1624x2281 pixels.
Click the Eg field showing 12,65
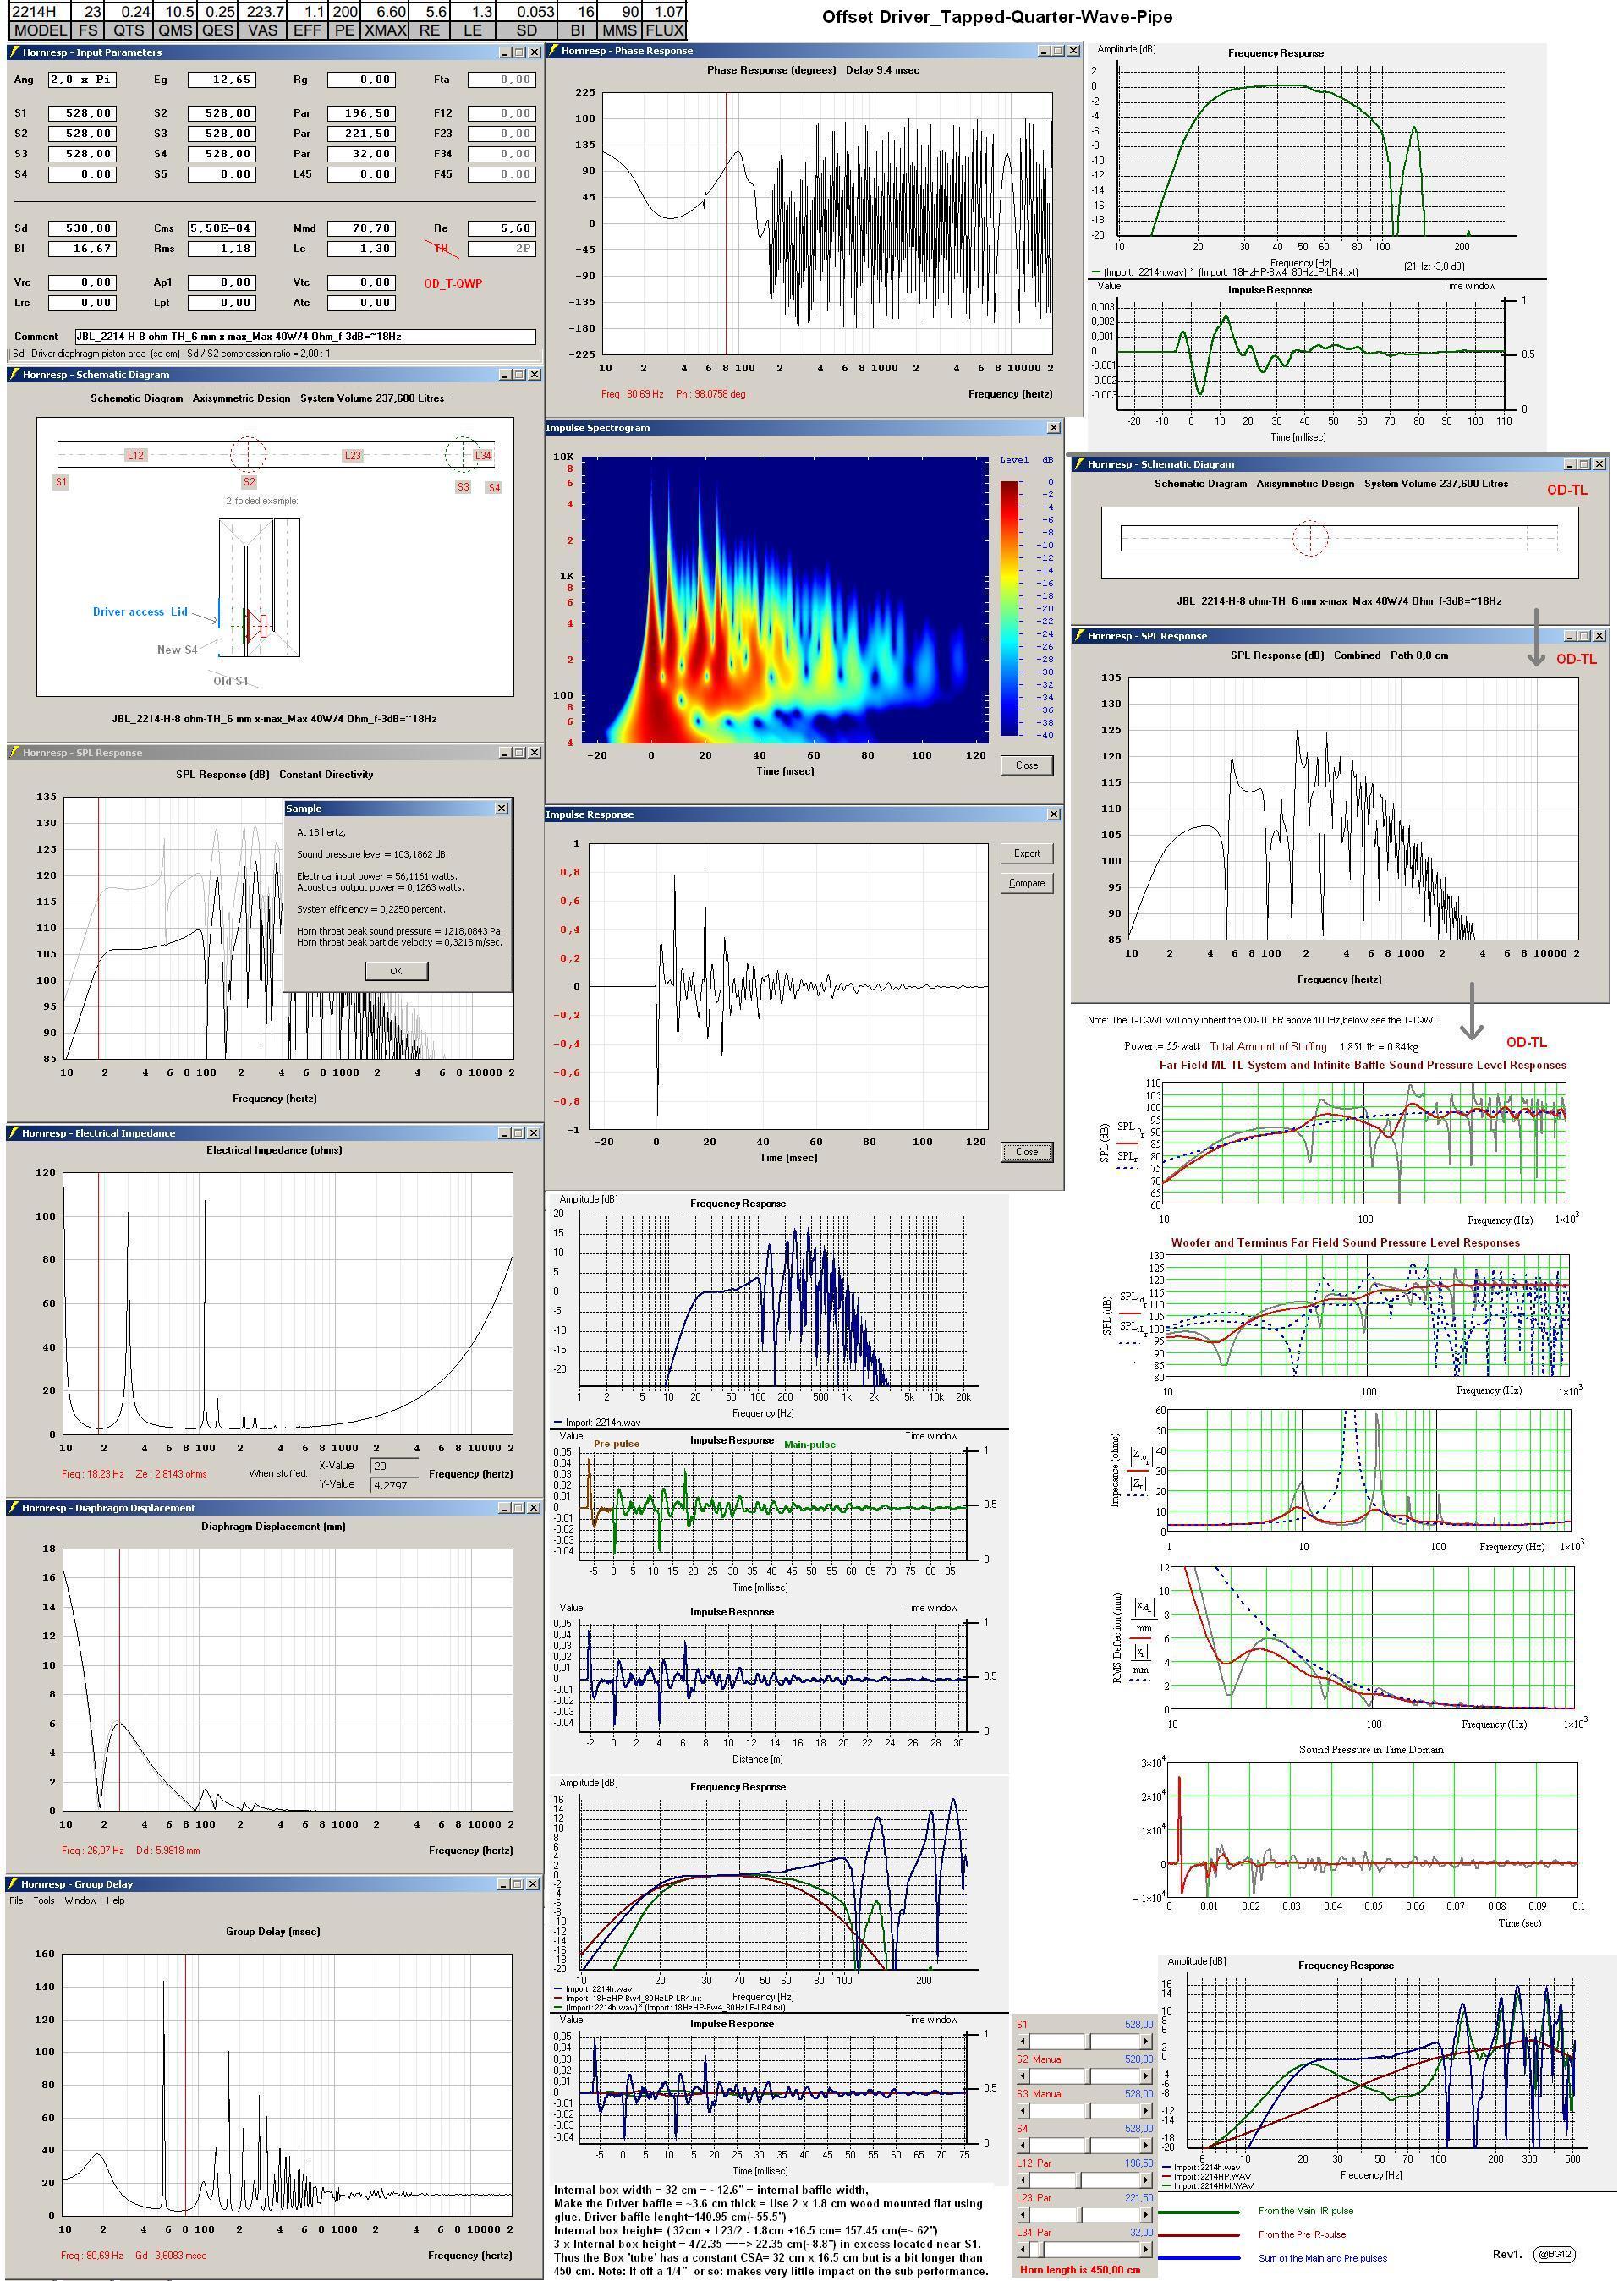point(221,79)
